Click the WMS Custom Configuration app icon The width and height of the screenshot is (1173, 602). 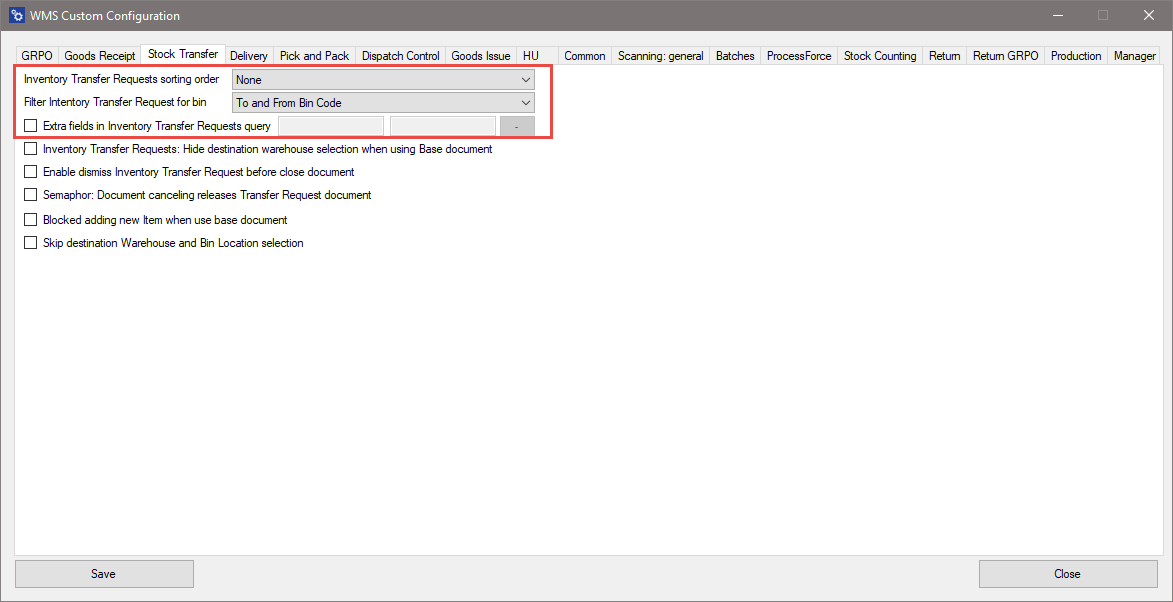tap(16, 15)
